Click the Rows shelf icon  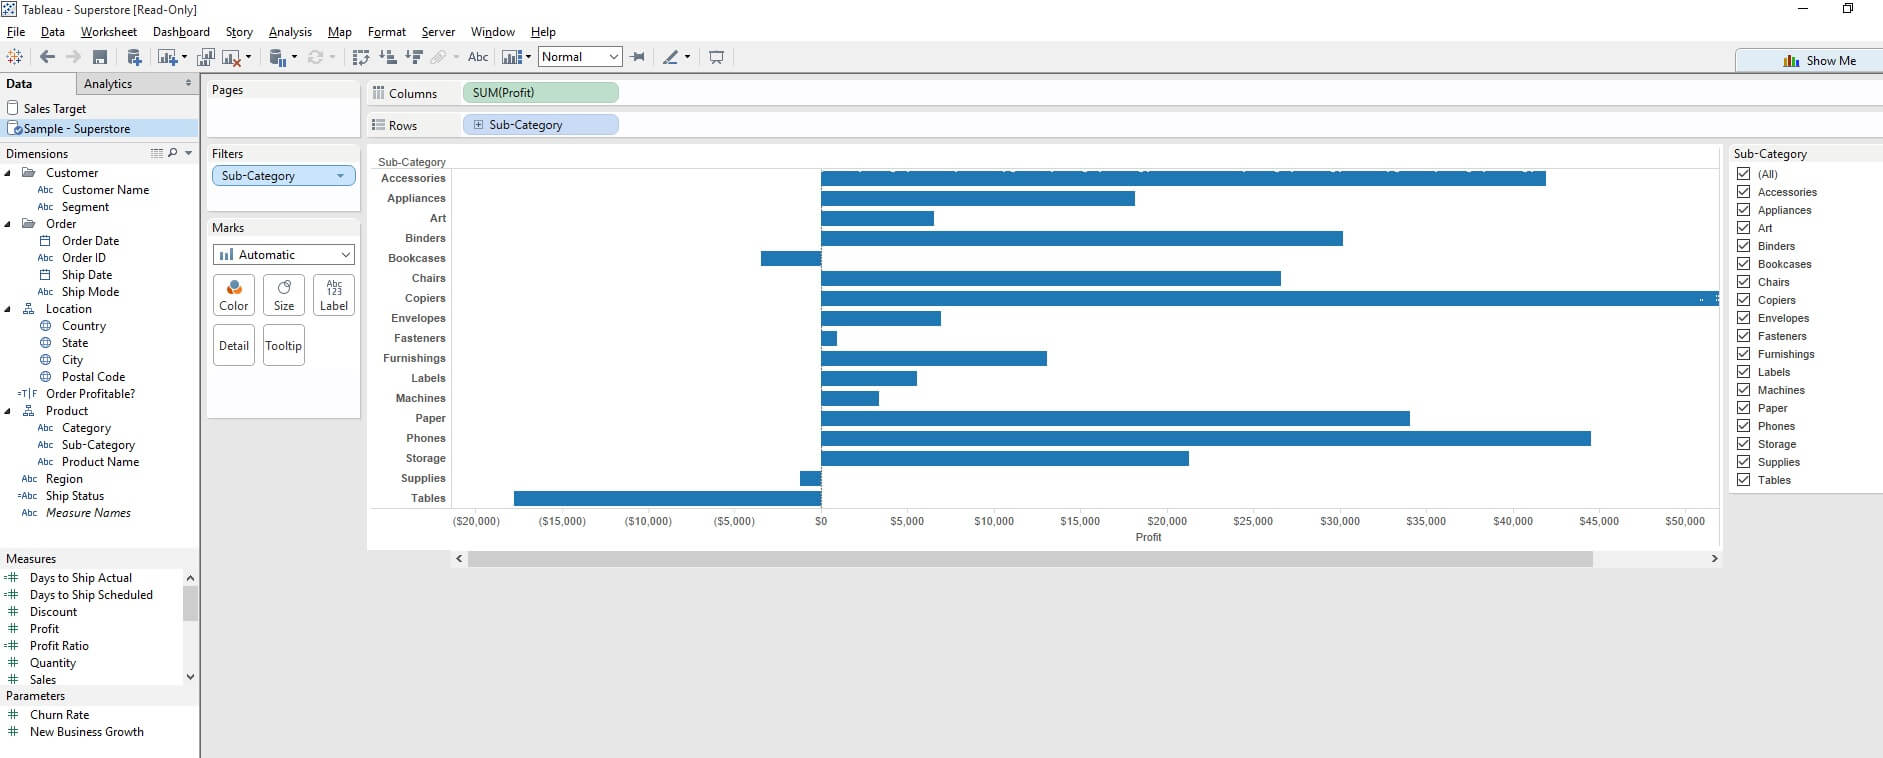378,125
